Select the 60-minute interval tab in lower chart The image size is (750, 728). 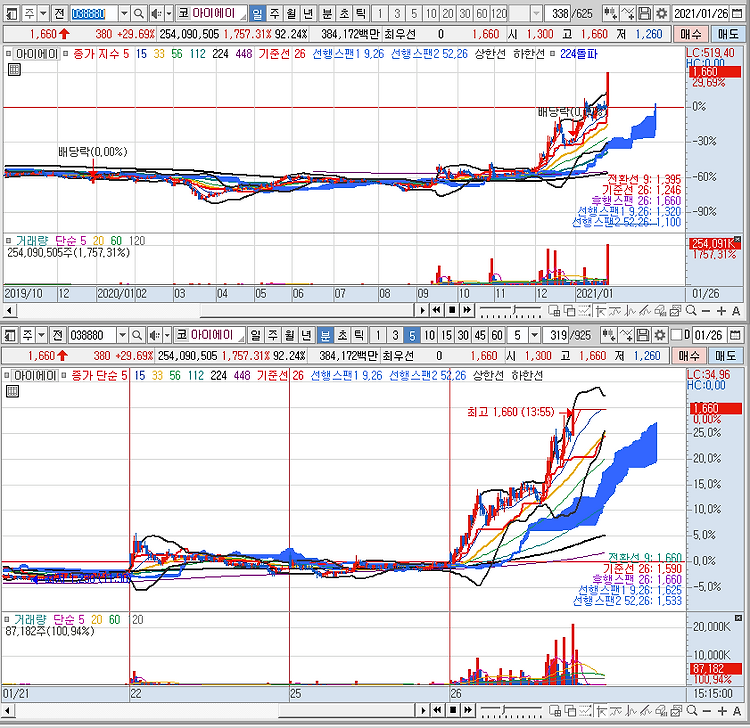(x=497, y=335)
